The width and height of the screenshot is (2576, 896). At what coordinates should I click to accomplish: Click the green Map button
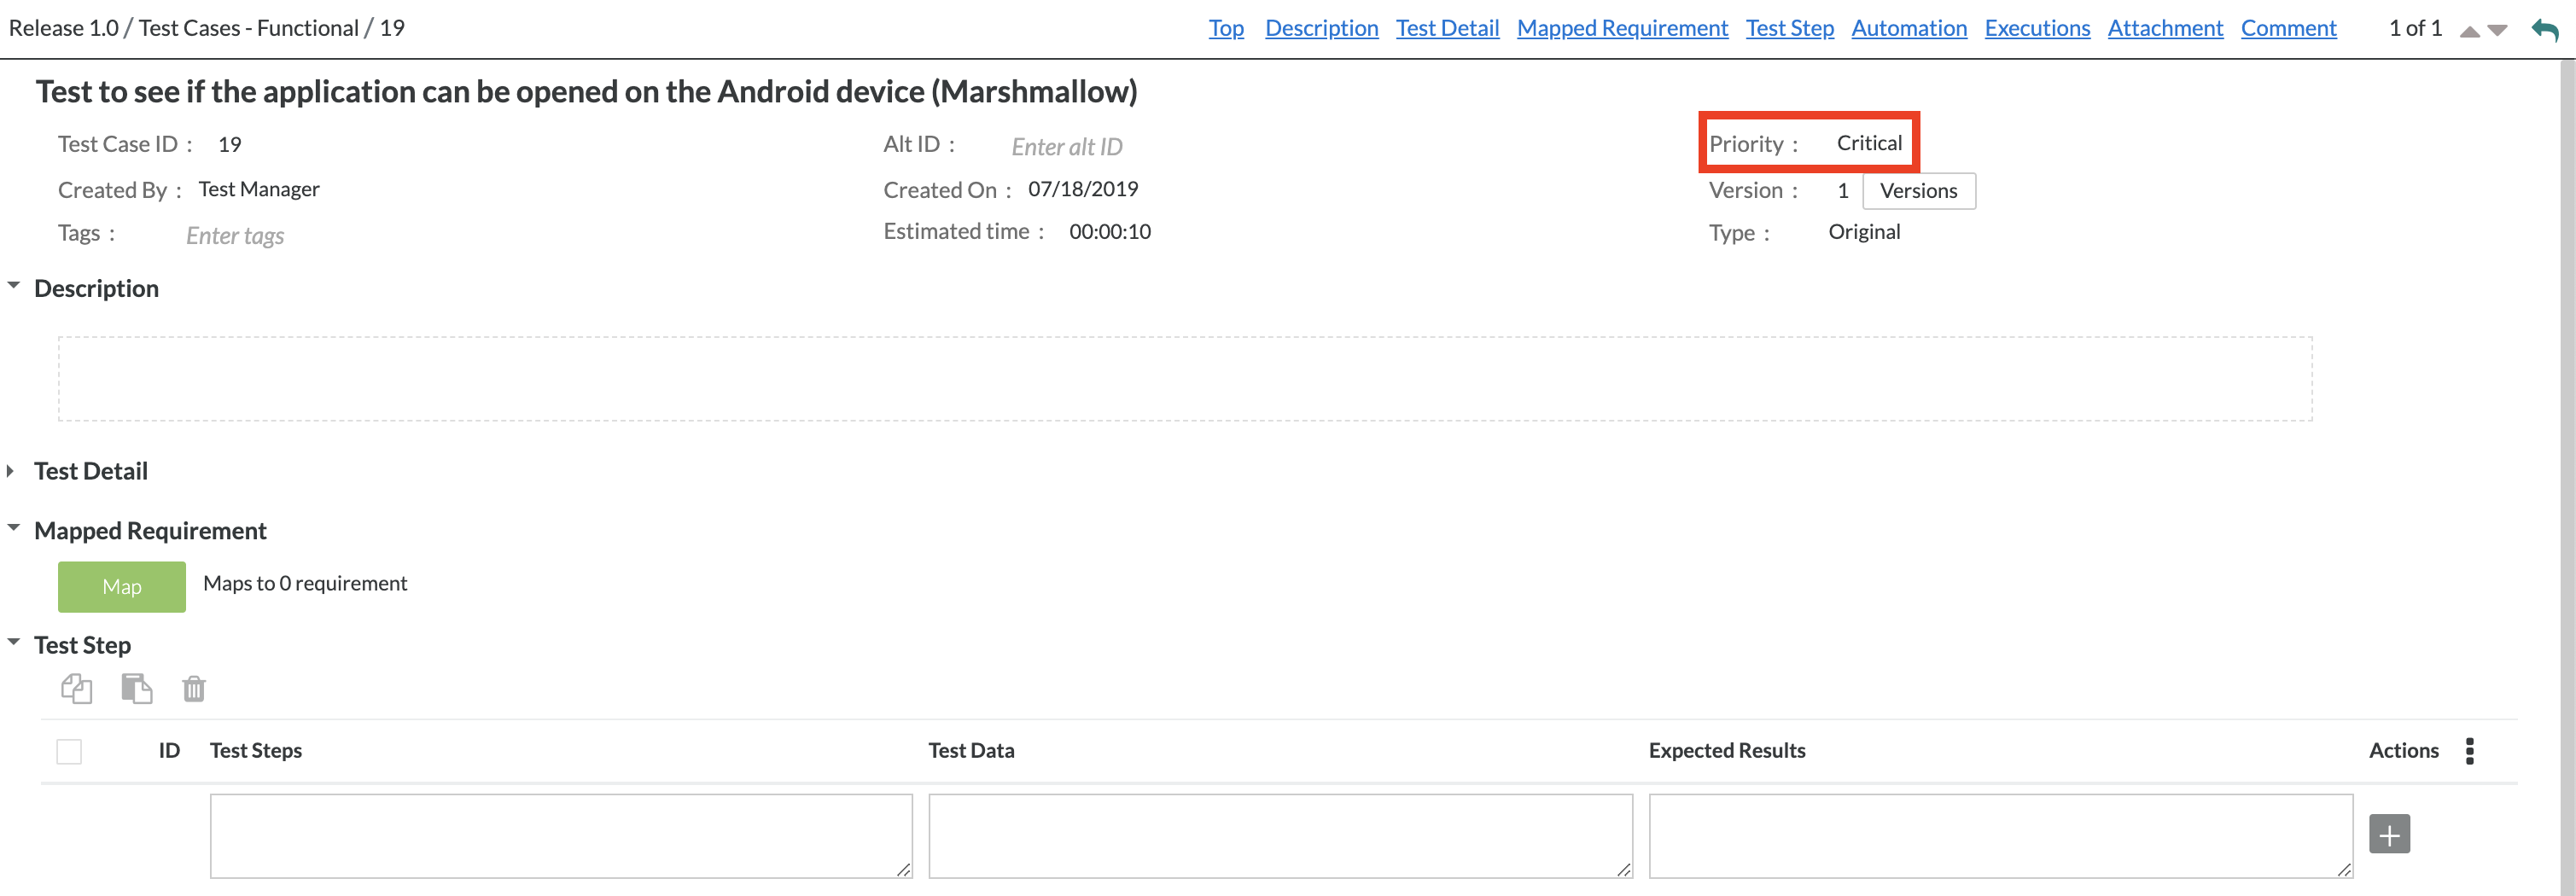(x=122, y=586)
